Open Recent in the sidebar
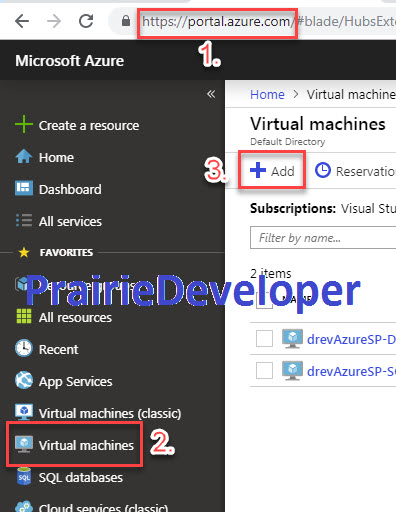The width and height of the screenshot is (396, 512). [58, 350]
